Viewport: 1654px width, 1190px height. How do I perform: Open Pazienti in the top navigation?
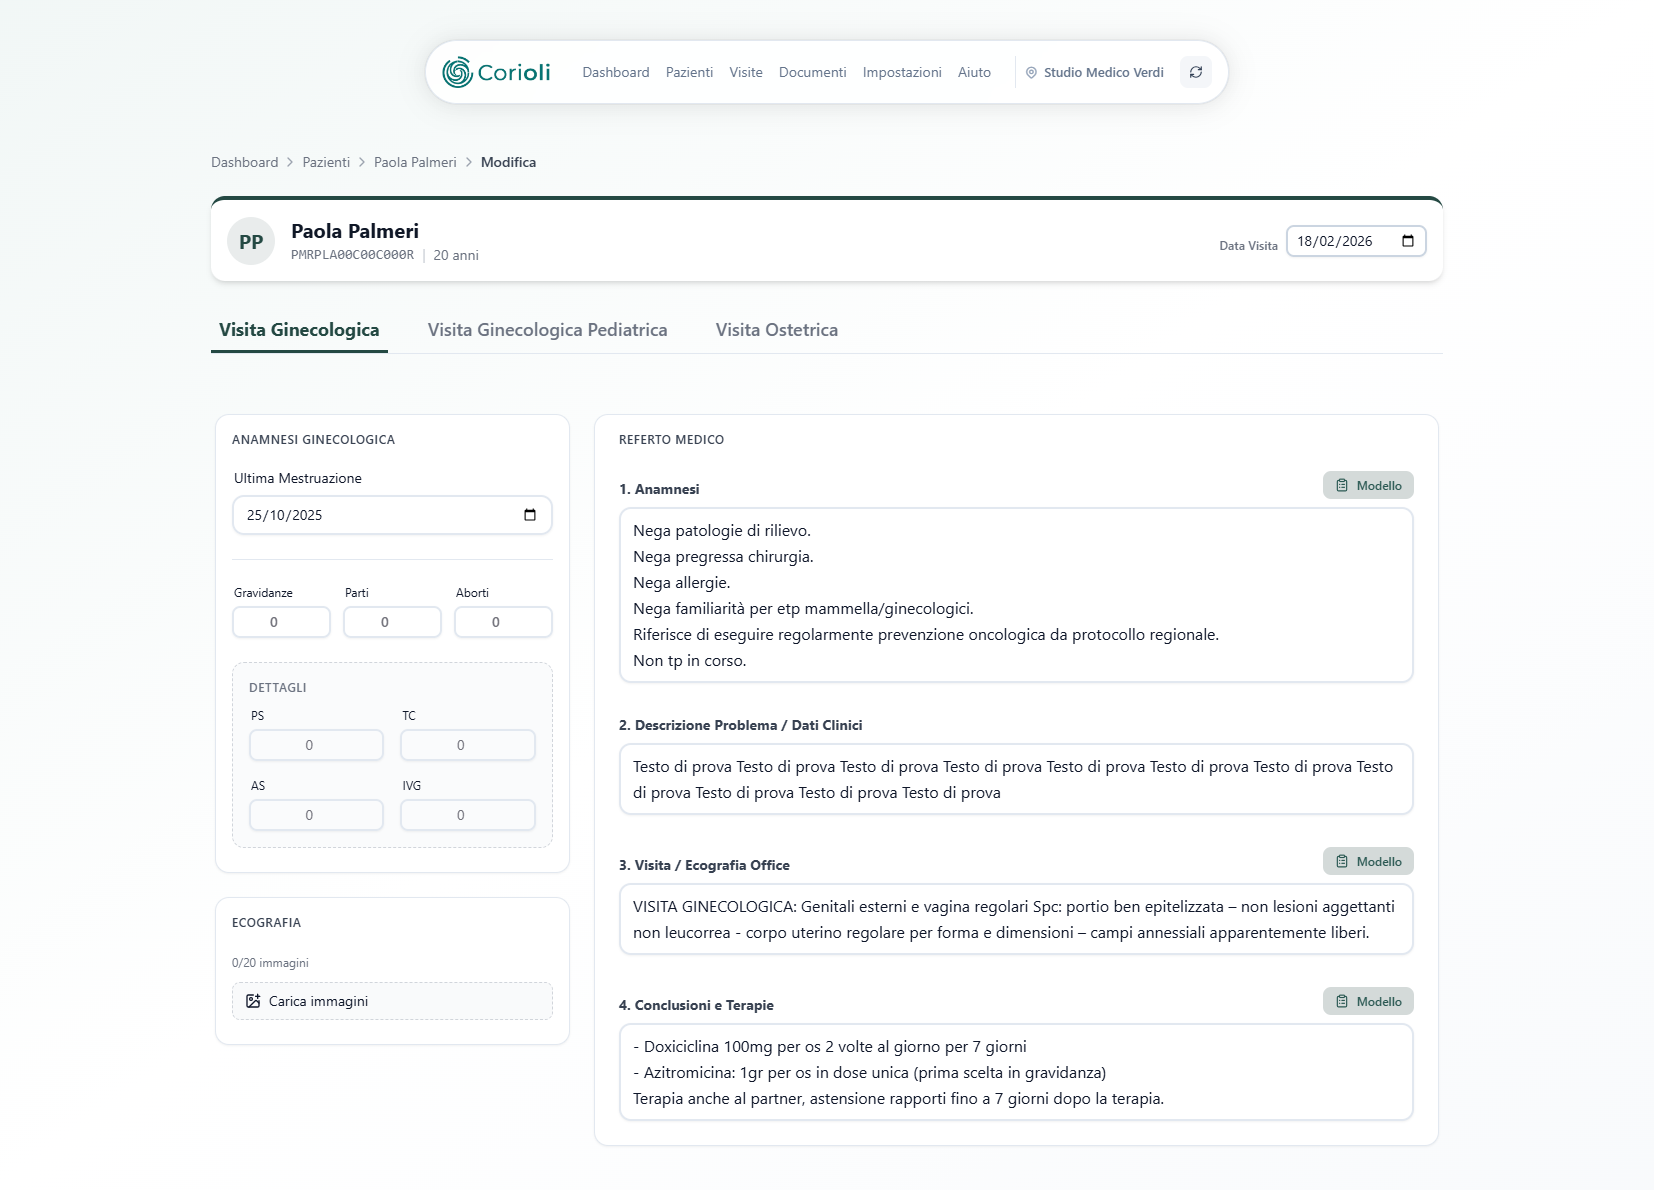click(689, 72)
